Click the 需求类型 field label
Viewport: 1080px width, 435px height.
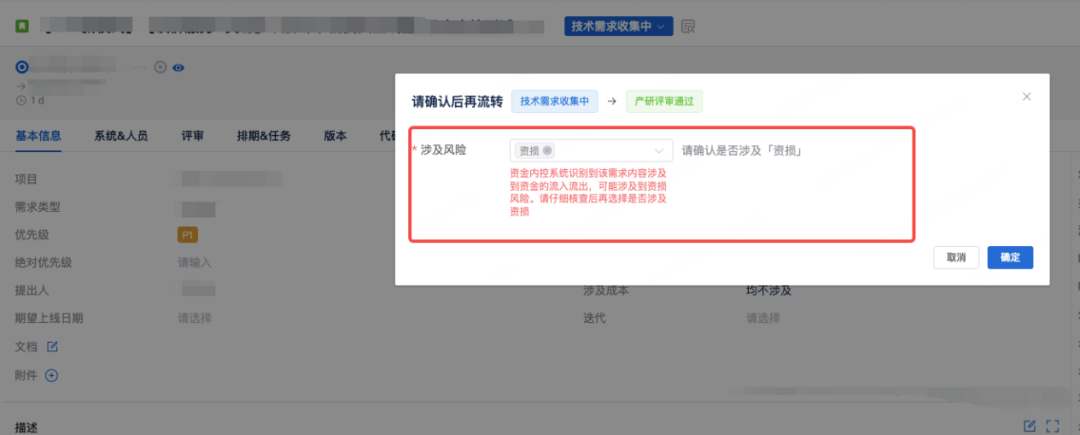click(x=38, y=207)
